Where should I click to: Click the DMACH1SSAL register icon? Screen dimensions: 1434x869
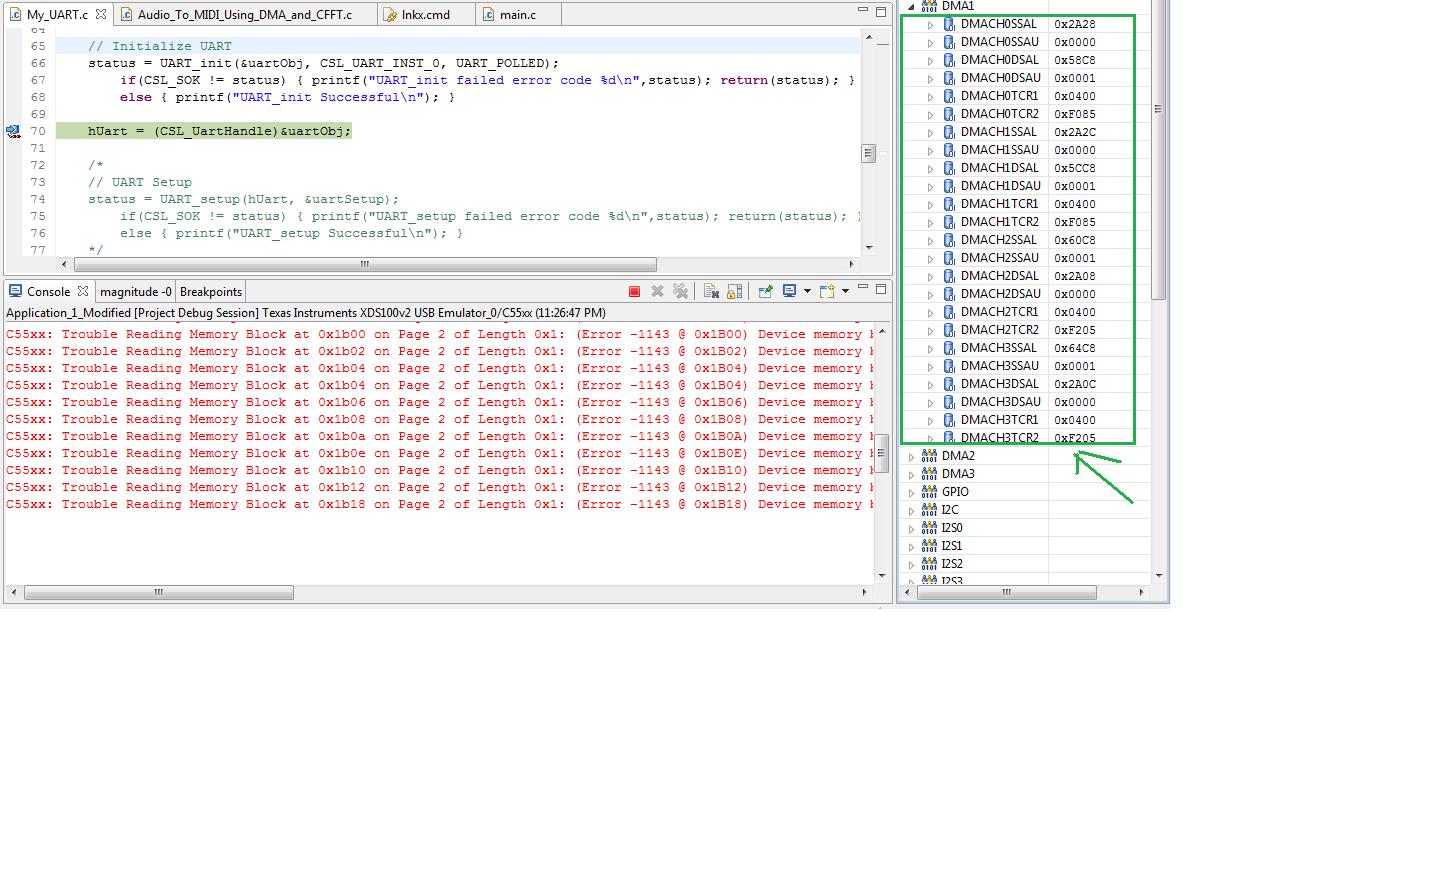point(949,132)
